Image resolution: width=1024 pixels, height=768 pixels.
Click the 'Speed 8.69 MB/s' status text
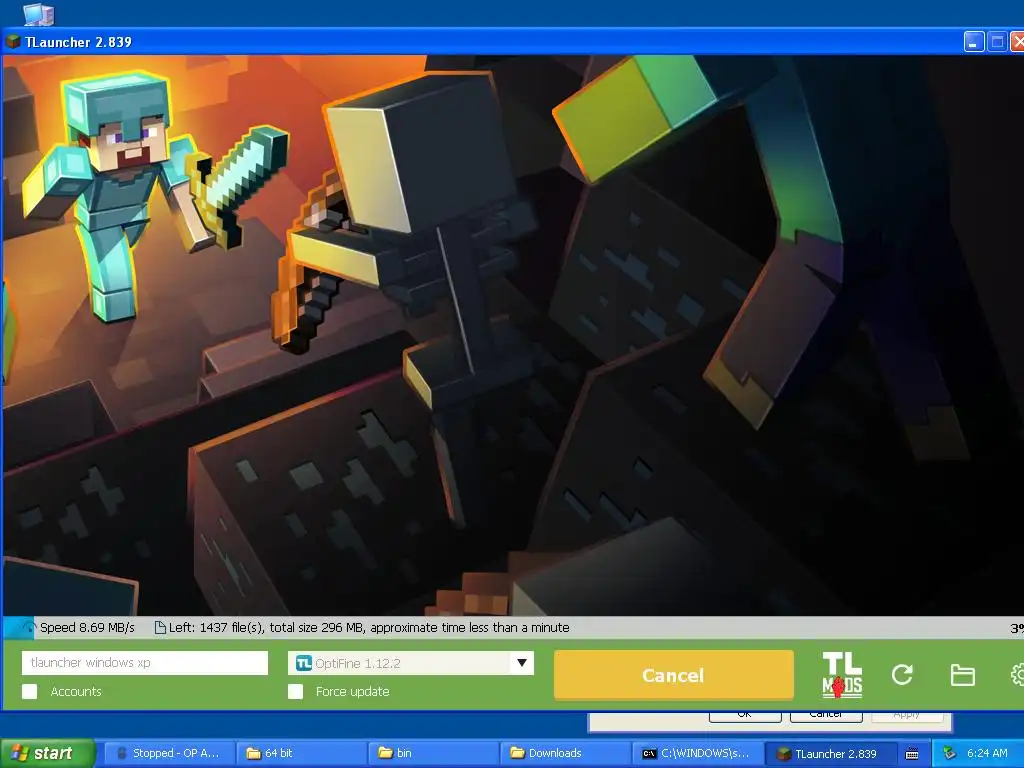point(87,628)
